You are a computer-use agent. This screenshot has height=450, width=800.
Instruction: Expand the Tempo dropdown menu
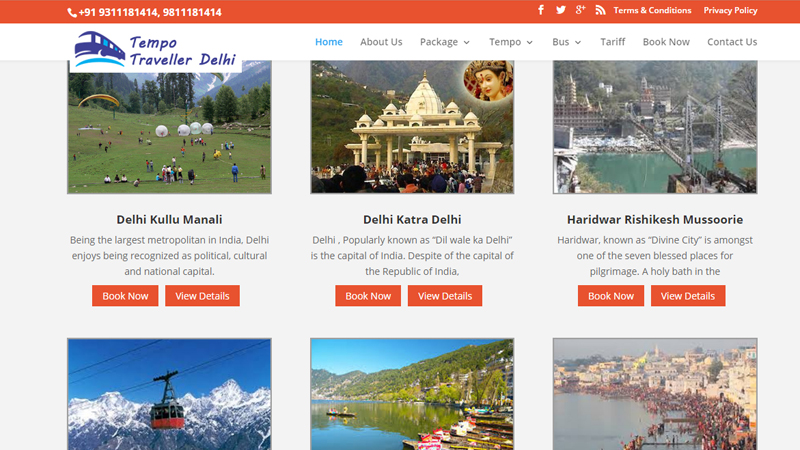click(x=511, y=42)
